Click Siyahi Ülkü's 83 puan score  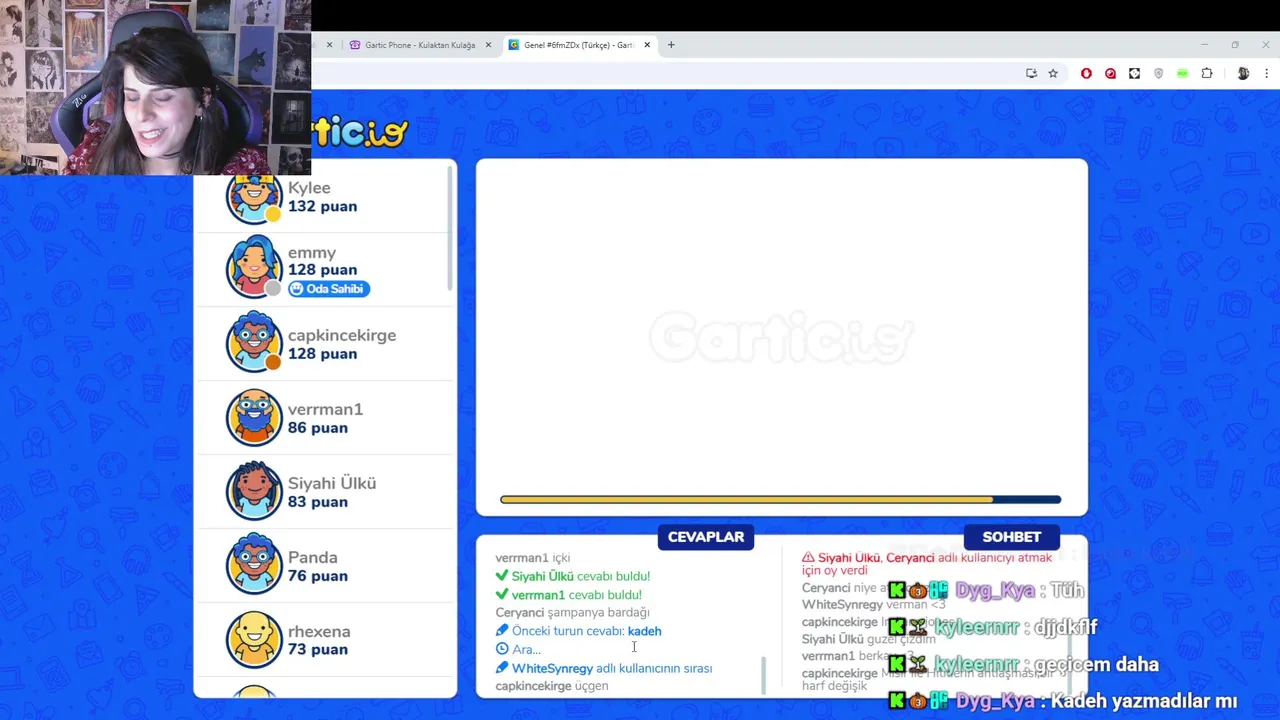click(x=318, y=502)
